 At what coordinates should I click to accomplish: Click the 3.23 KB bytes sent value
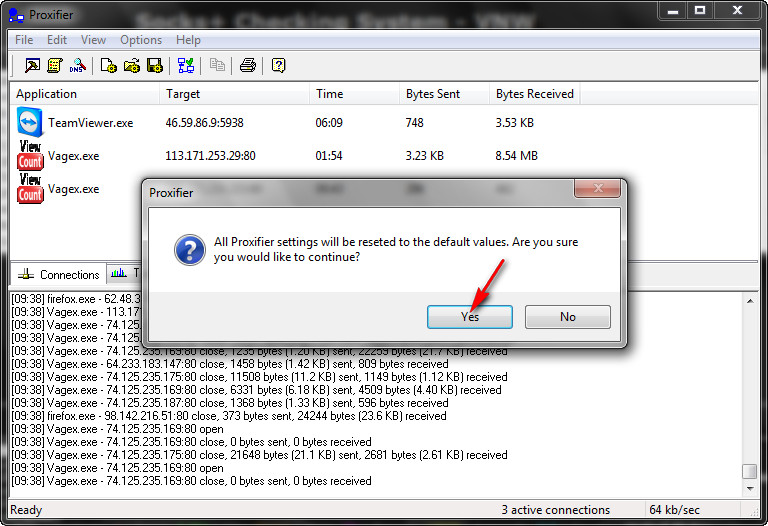[x=425, y=156]
